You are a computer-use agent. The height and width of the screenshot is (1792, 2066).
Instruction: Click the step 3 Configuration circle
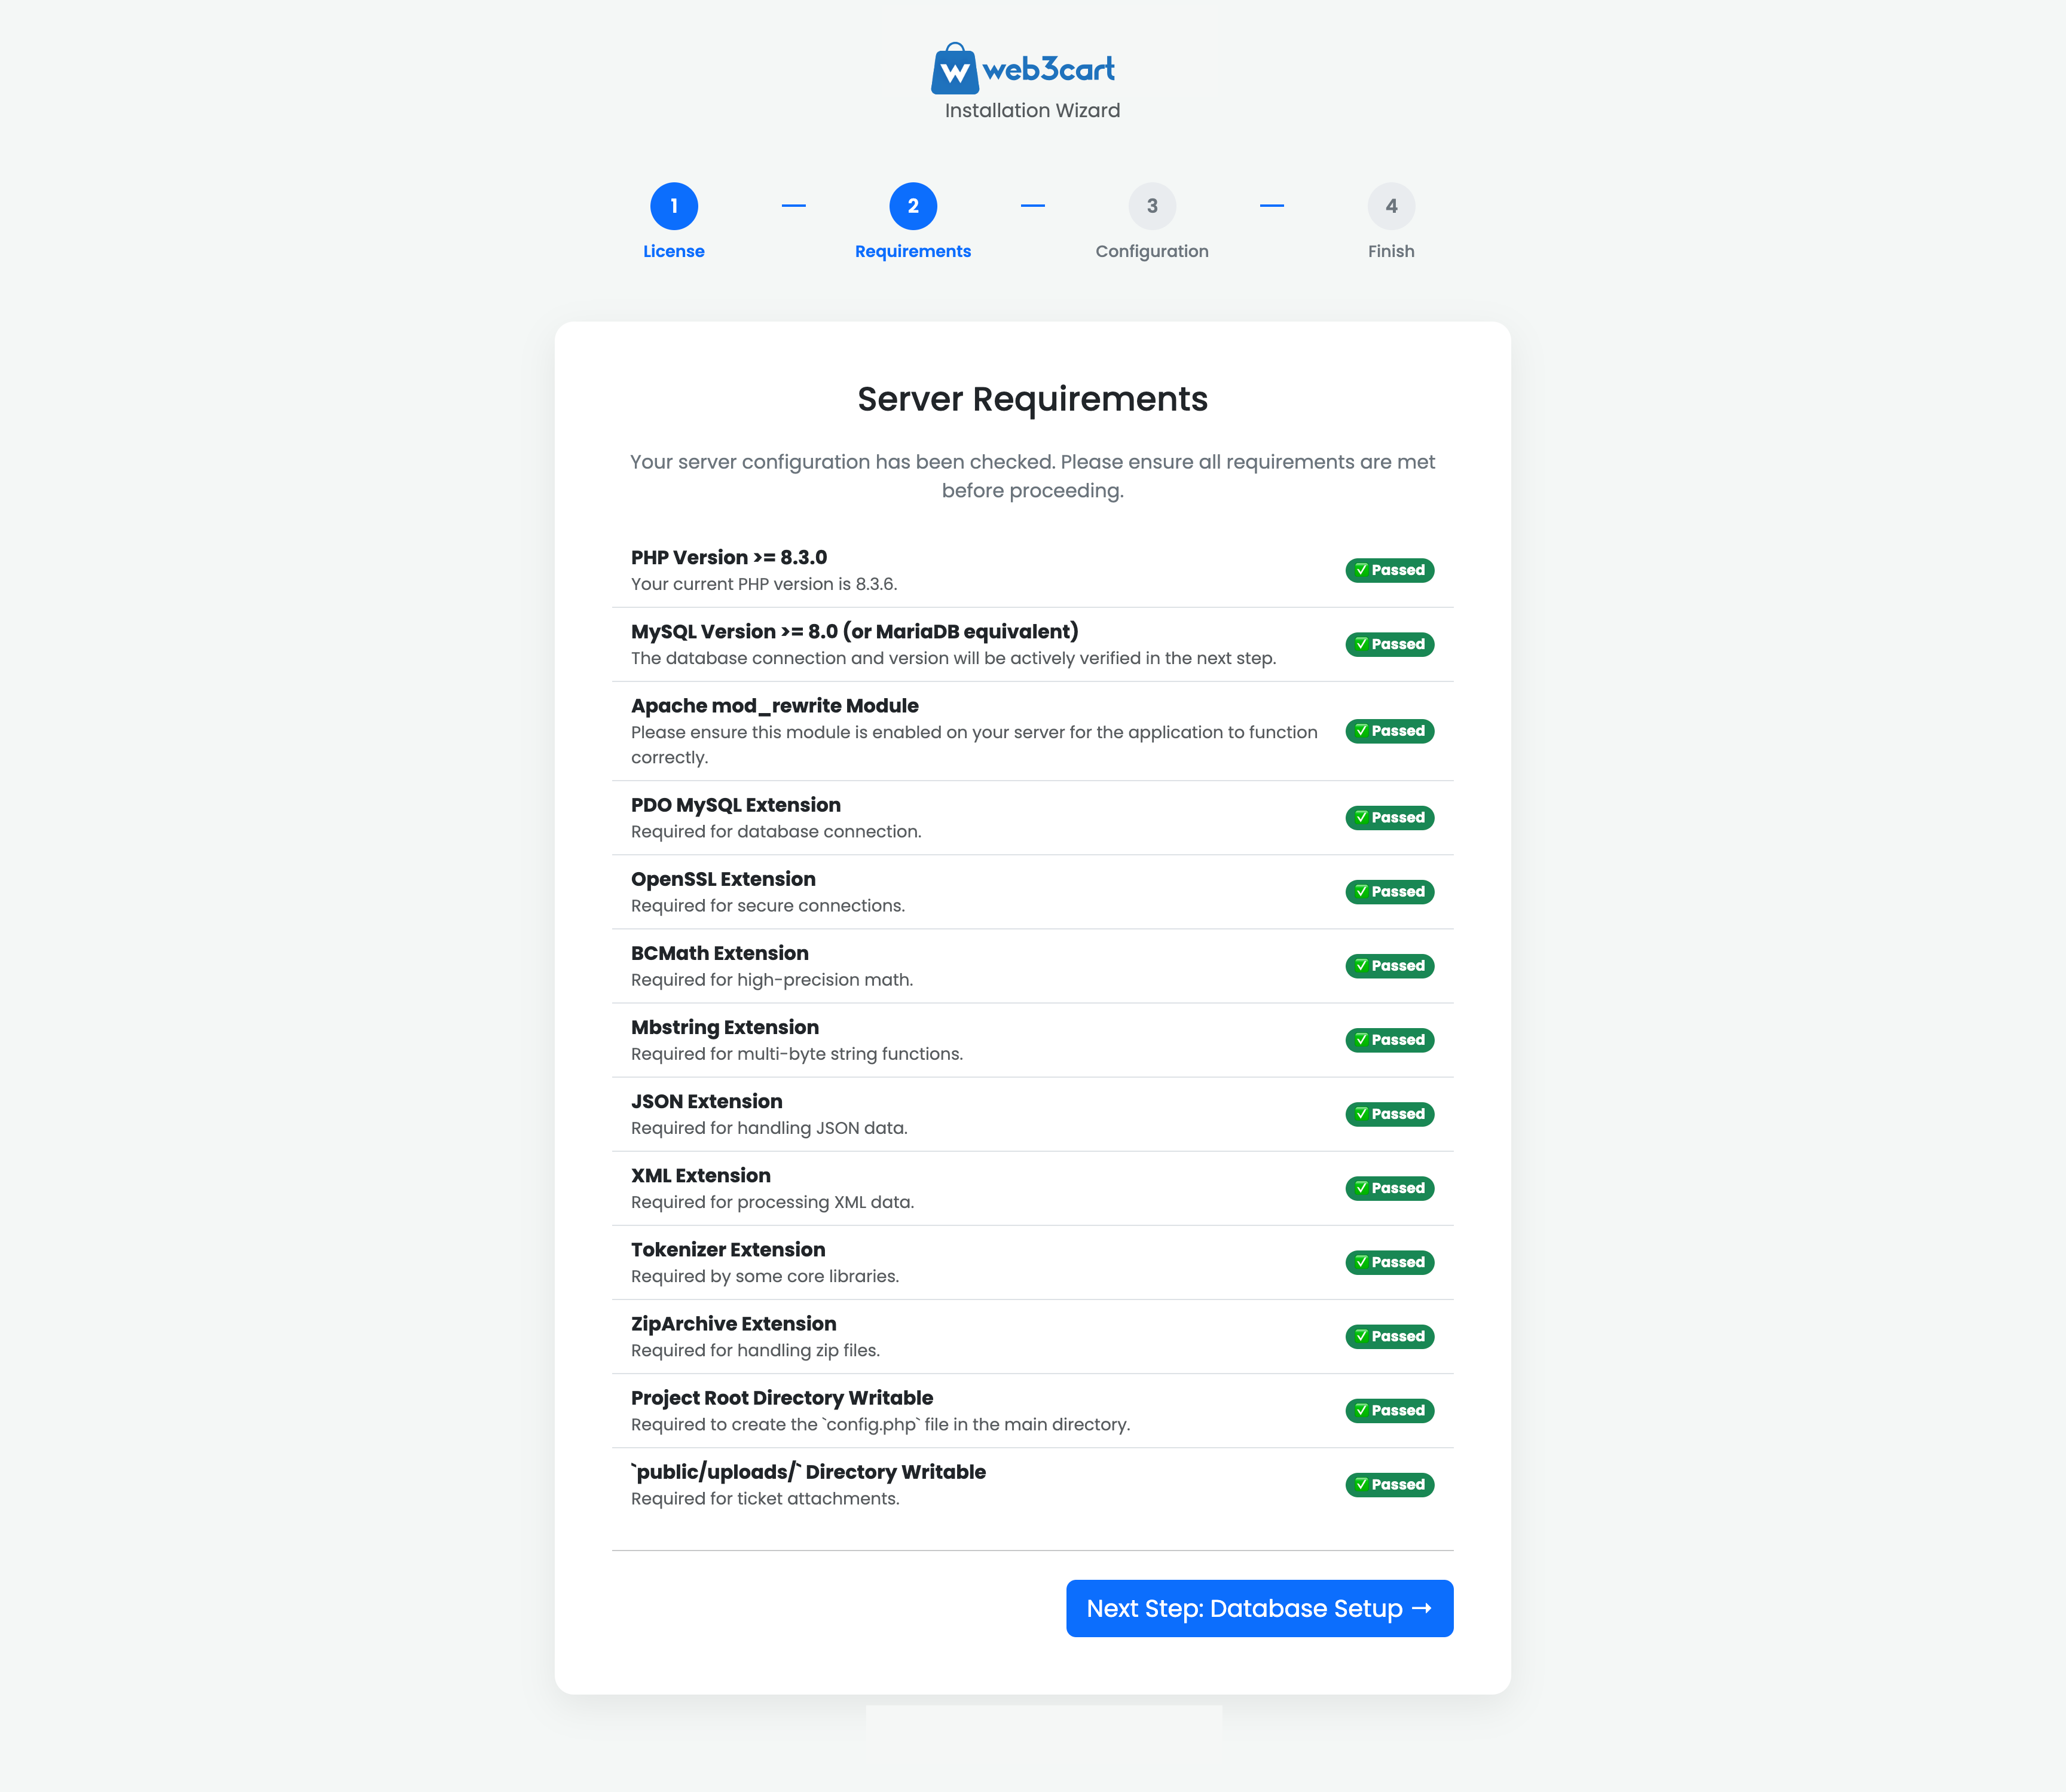click(1151, 206)
